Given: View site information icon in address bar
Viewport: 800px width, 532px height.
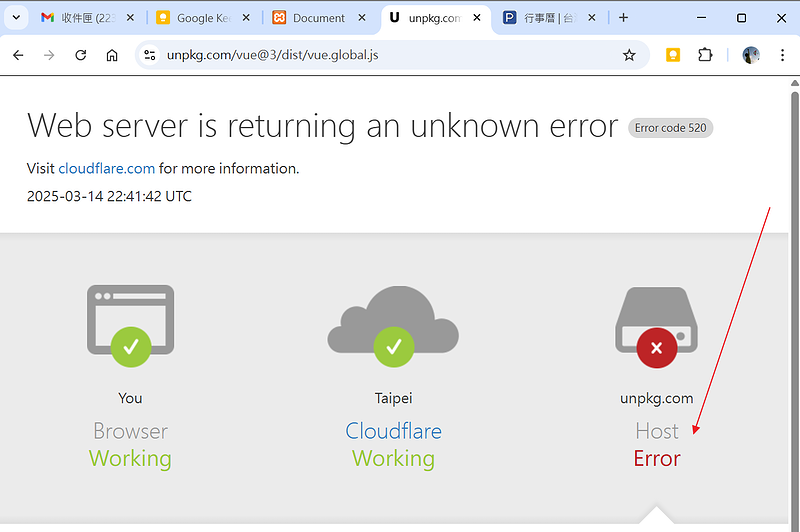Looking at the screenshot, I should tap(150, 56).
